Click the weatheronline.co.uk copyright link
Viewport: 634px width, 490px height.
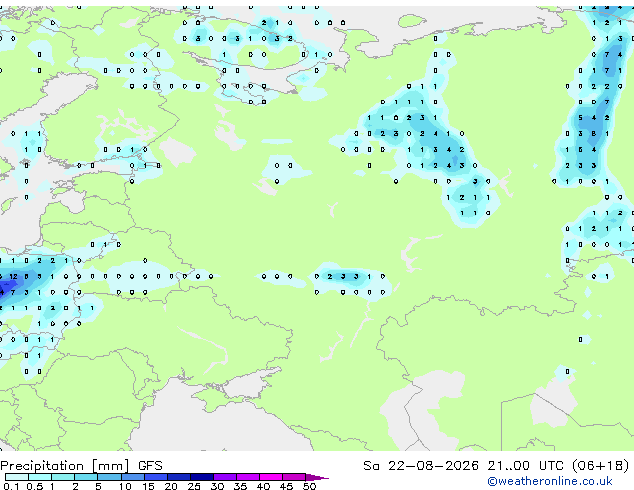click(550, 481)
